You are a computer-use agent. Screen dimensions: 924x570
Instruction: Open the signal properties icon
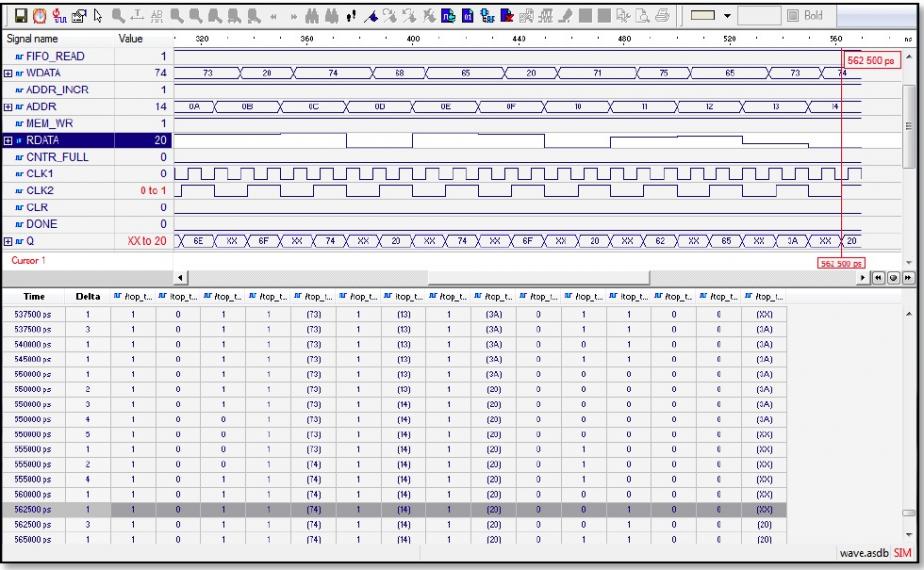(78, 16)
